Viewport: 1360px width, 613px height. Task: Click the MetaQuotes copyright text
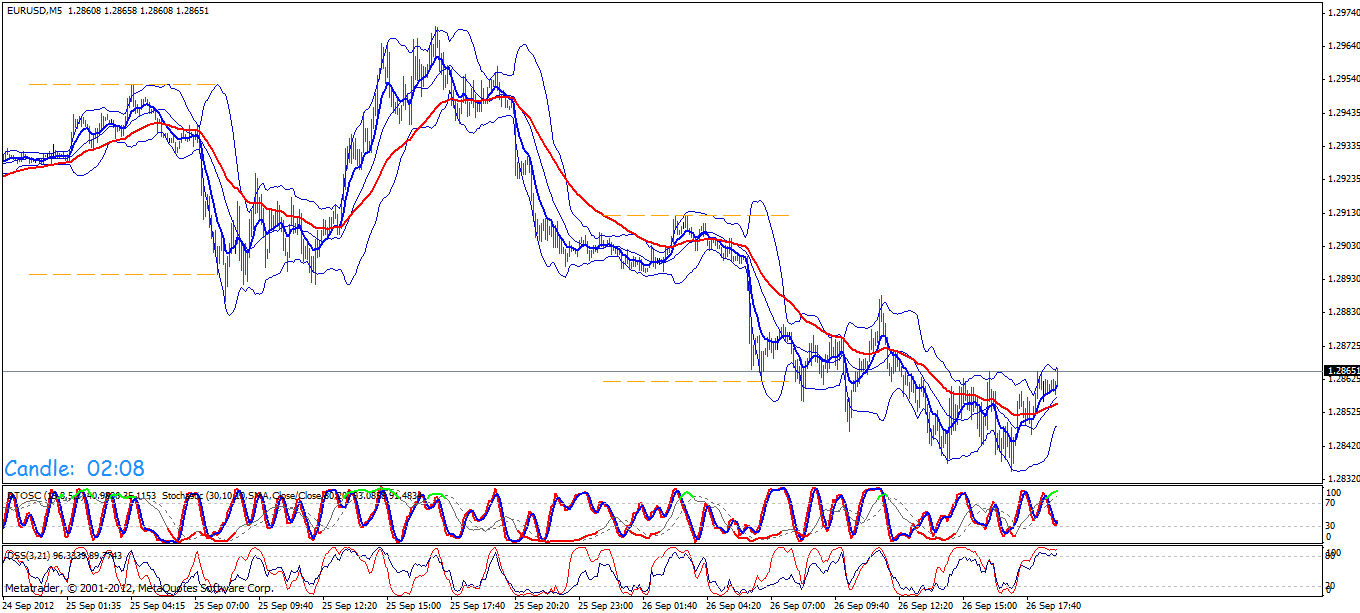(135, 590)
